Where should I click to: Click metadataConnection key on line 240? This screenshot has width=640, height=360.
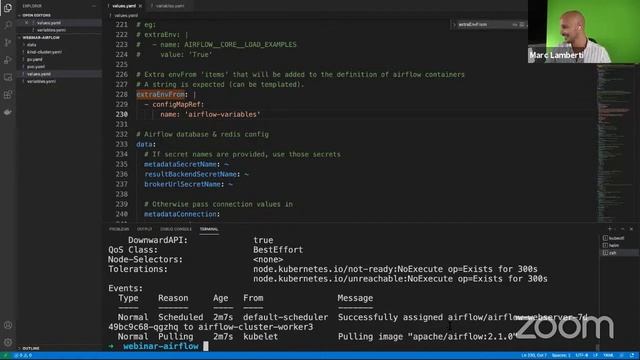point(180,214)
